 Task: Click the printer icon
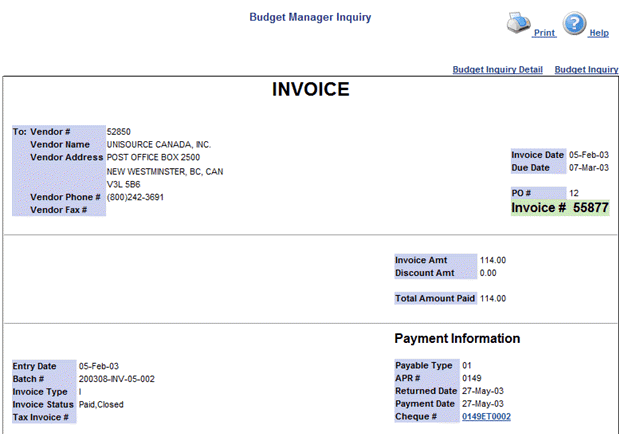(x=519, y=23)
